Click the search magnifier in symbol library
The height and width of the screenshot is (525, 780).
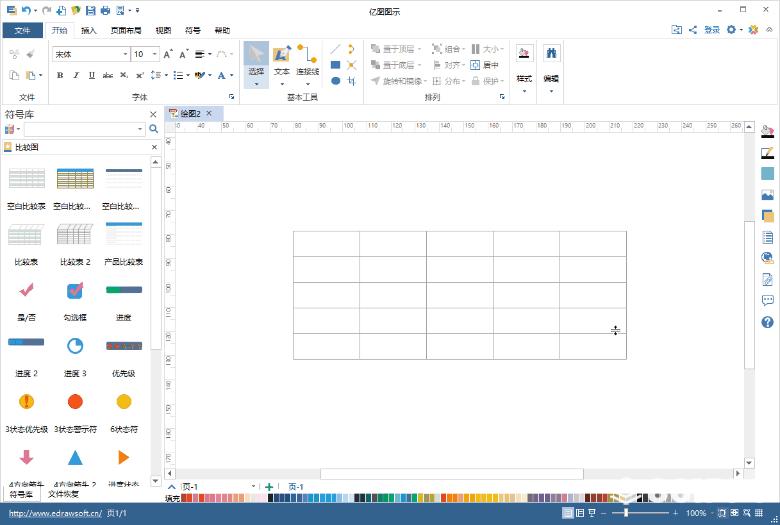coord(154,129)
